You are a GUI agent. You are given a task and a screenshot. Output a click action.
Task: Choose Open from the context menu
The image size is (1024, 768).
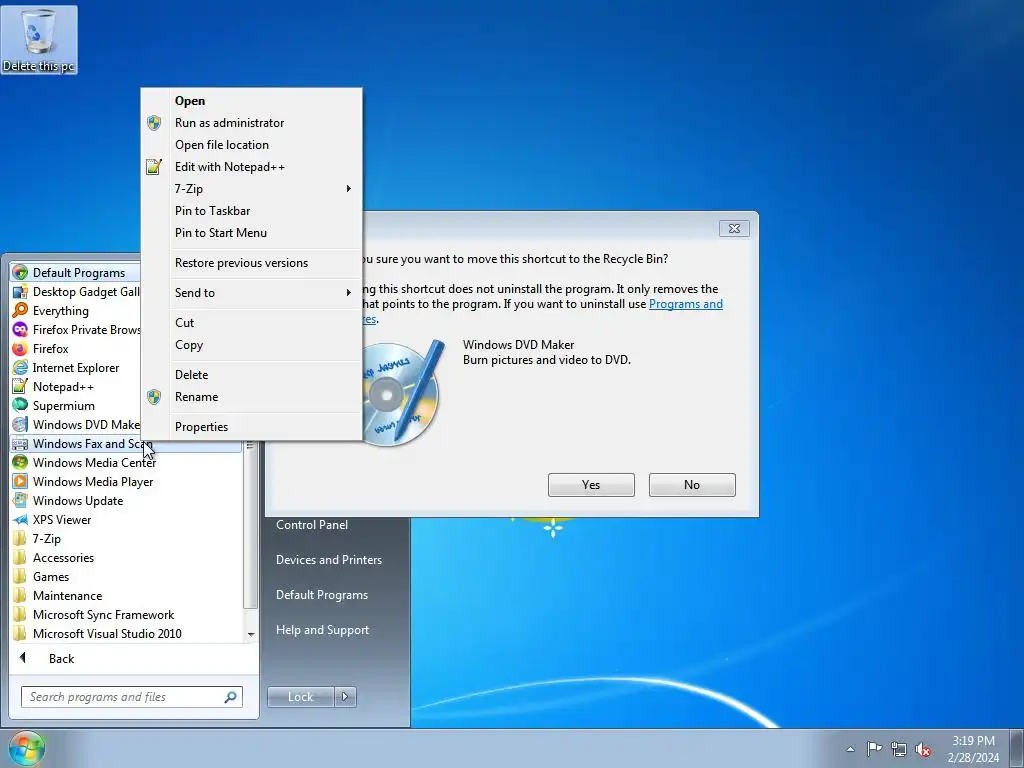point(251,101)
